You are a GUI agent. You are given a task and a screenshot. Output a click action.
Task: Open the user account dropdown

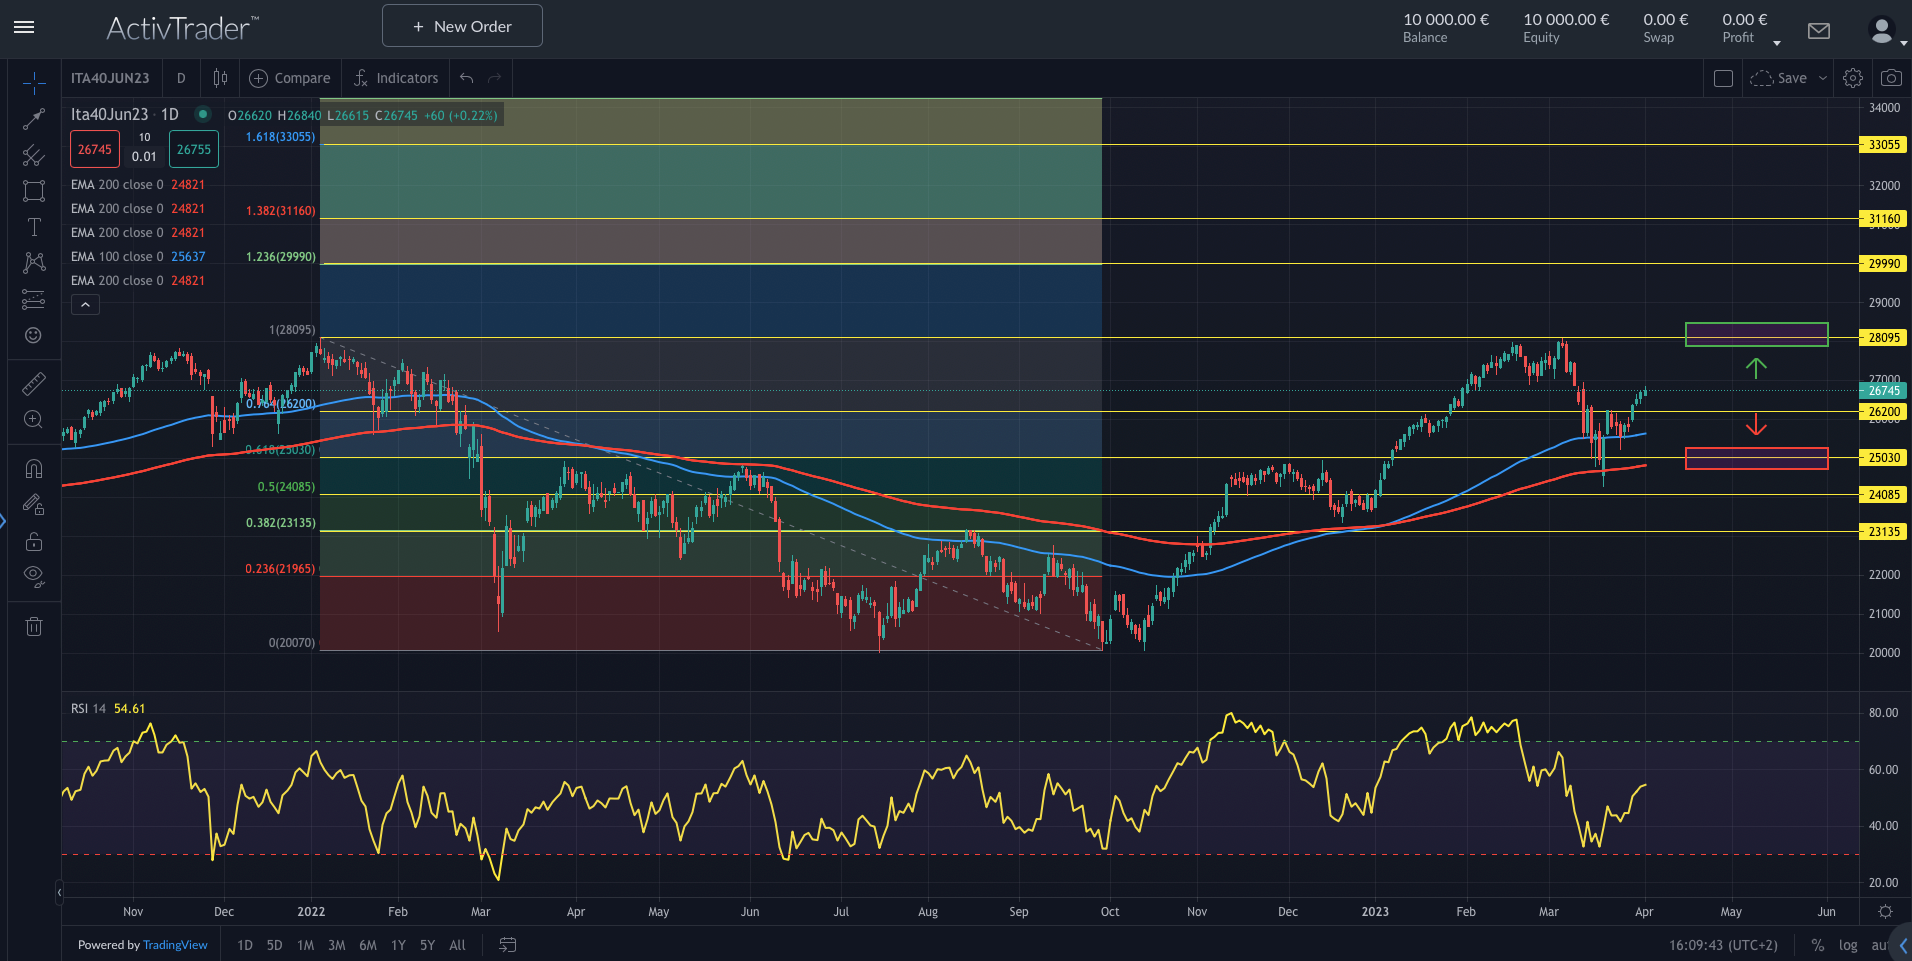point(1884,32)
